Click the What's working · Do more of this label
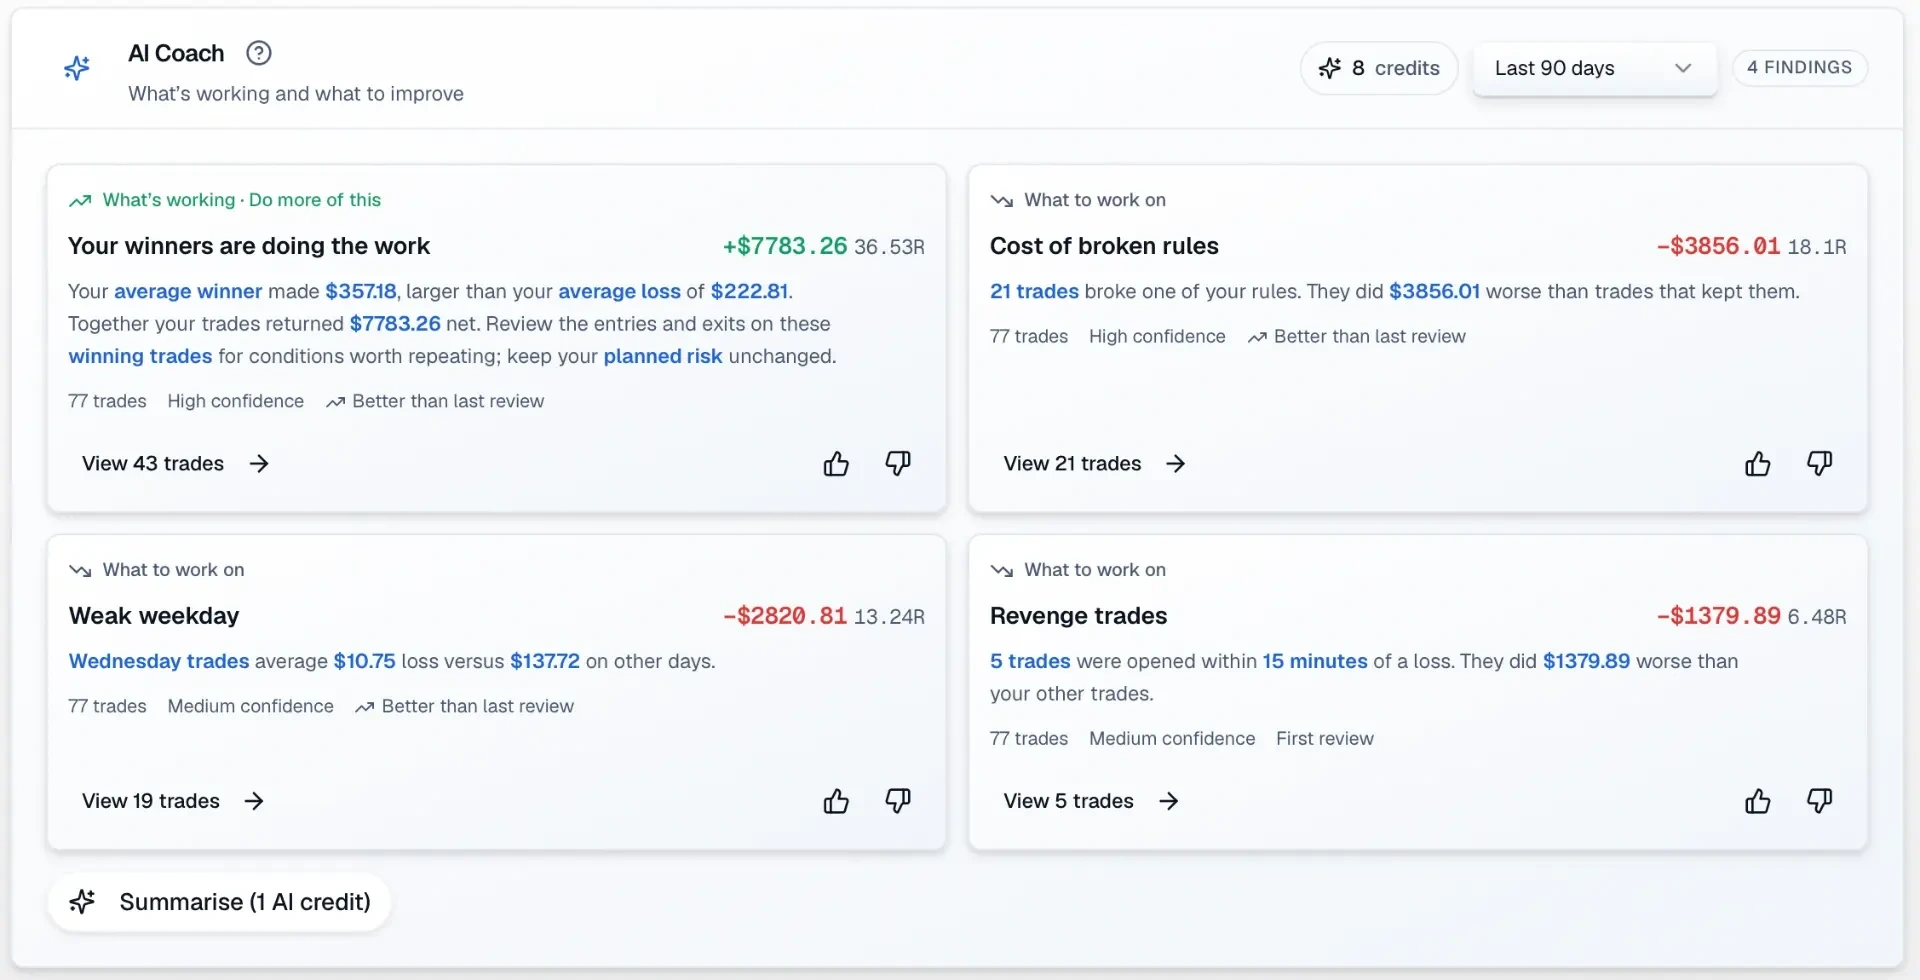 click(242, 200)
